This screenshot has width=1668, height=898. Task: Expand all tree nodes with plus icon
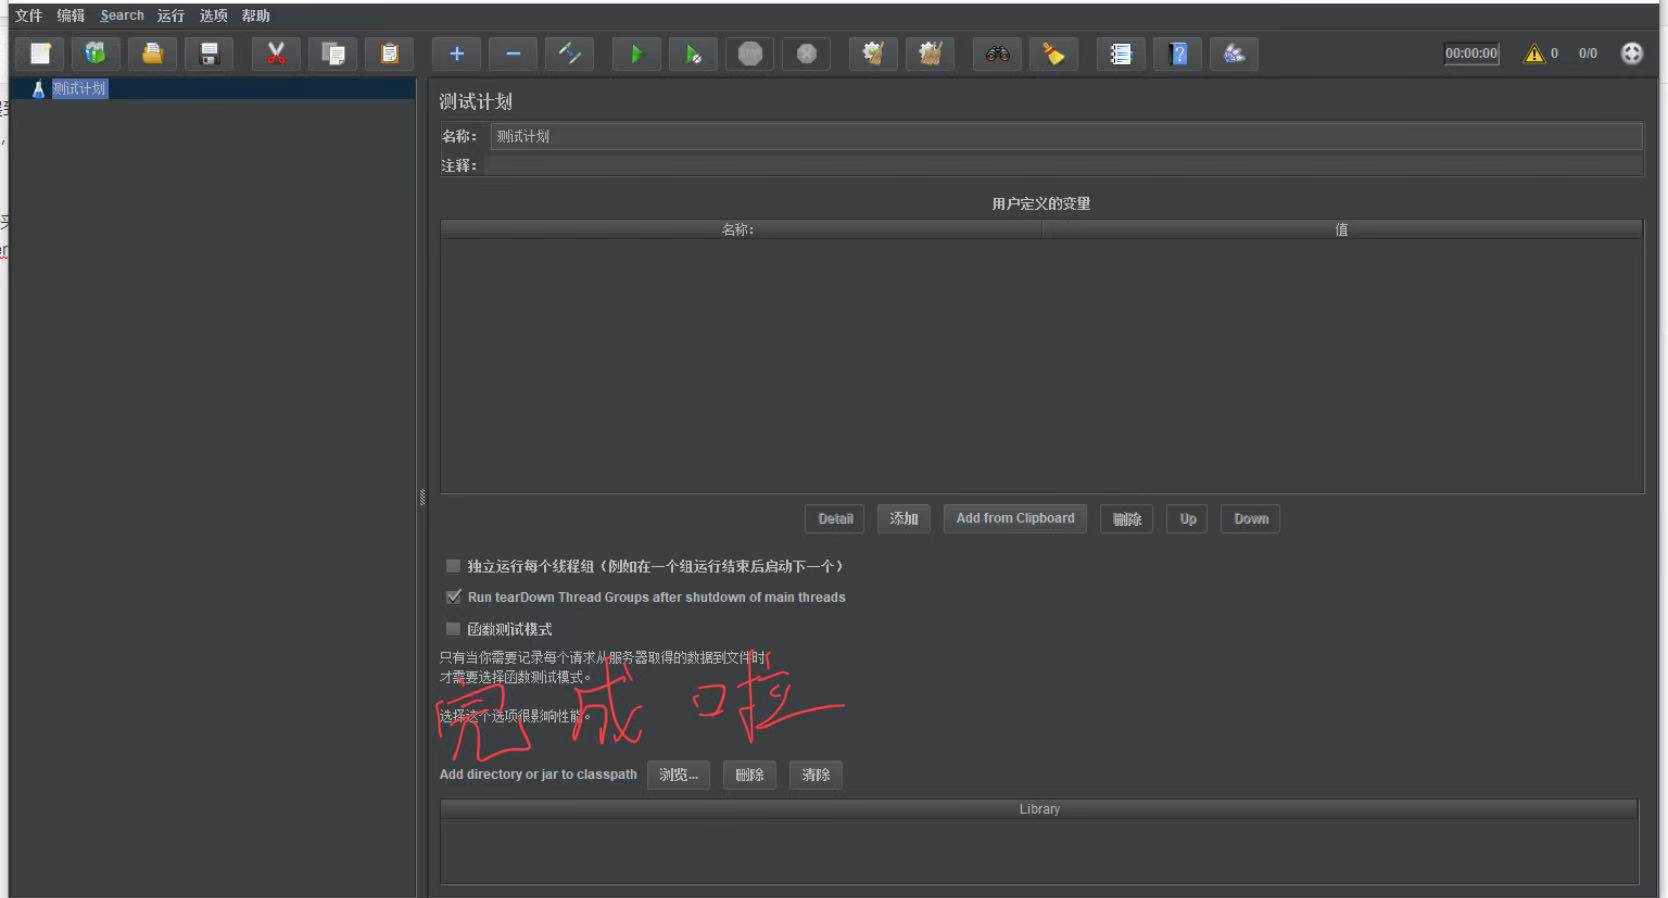pyautogui.click(x=456, y=54)
